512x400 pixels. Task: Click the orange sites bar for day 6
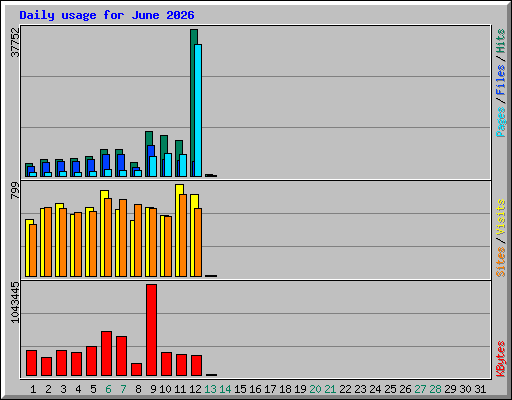click(108, 237)
